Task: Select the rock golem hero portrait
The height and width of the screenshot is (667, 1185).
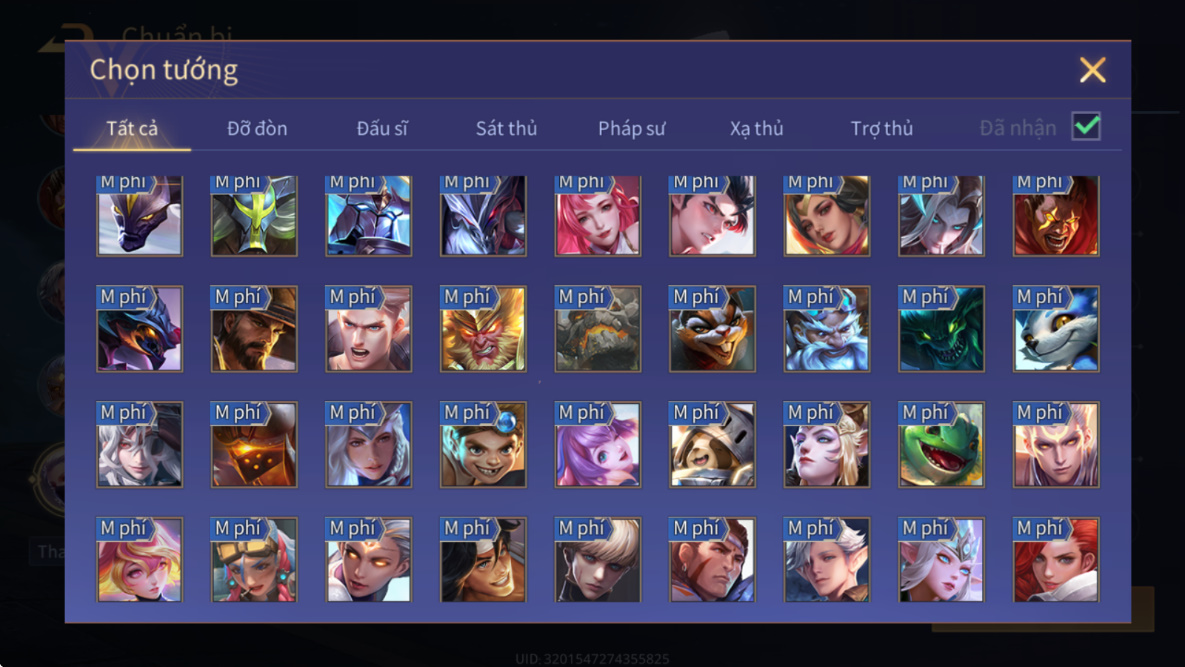Action: pyautogui.click(x=598, y=329)
